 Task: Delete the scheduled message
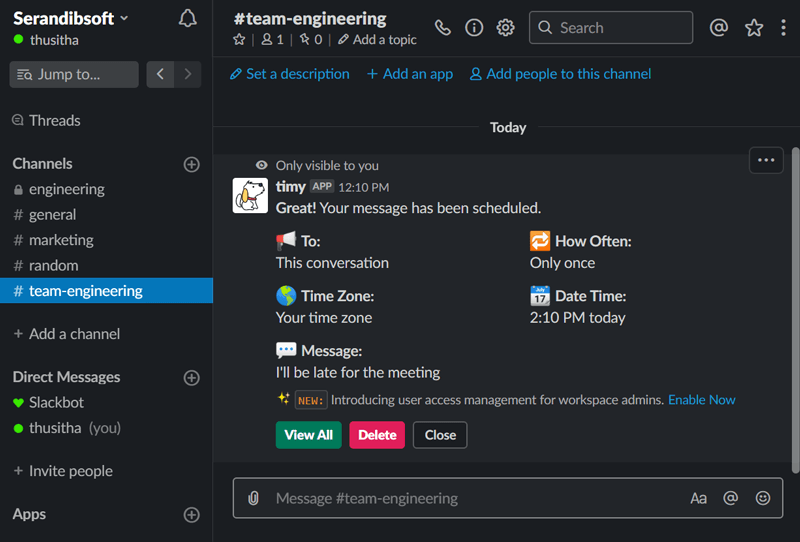pyautogui.click(x=377, y=435)
